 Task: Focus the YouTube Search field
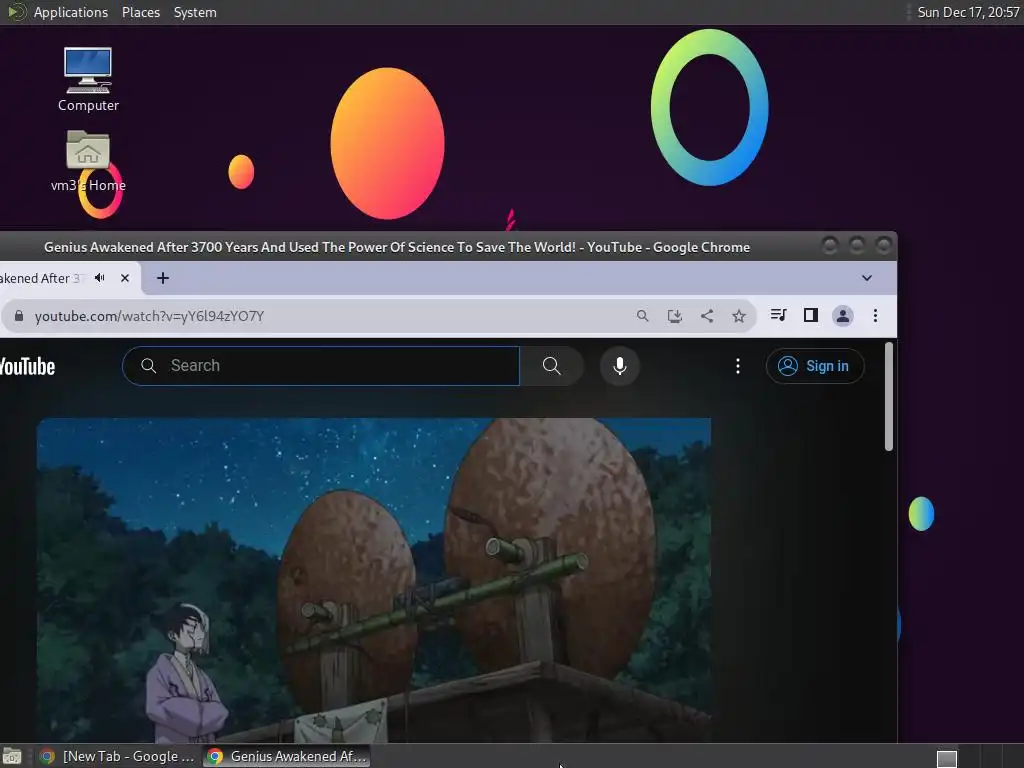click(x=321, y=366)
